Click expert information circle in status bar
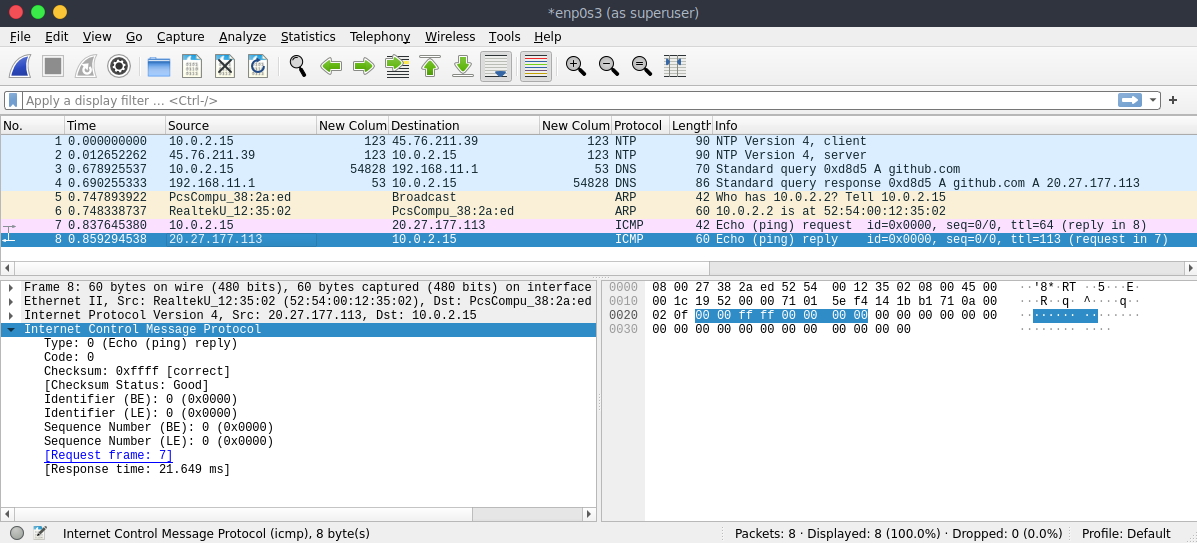Image resolution: width=1197 pixels, height=543 pixels. (17, 533)
